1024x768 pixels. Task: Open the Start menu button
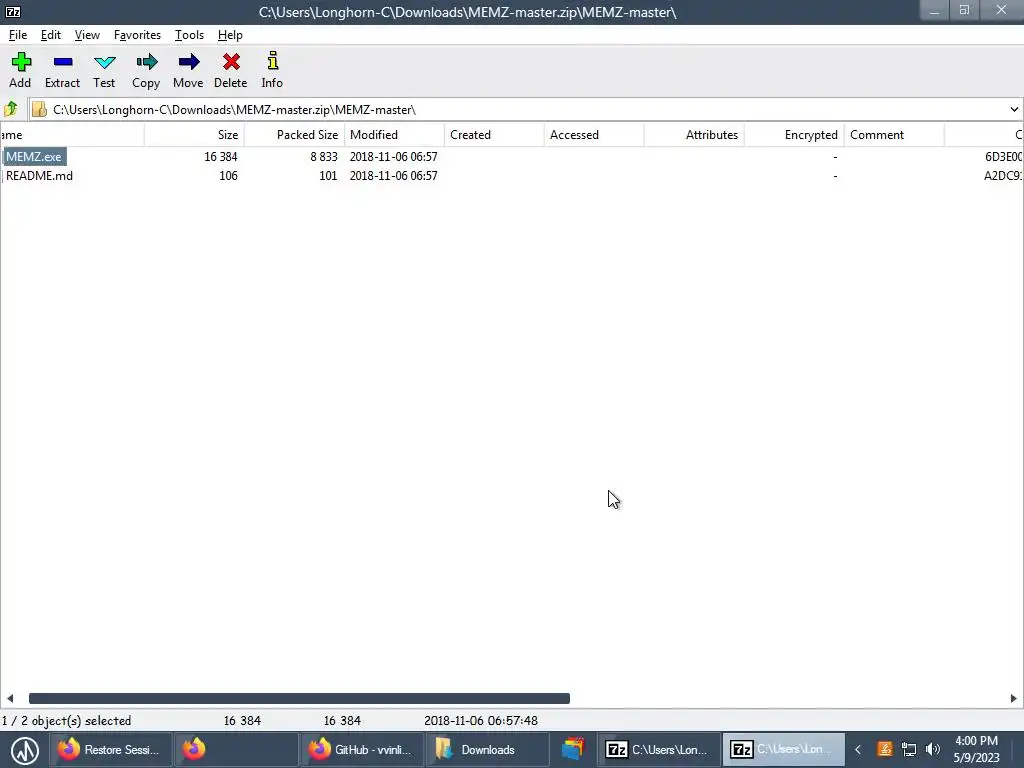(x=24, y=750)
